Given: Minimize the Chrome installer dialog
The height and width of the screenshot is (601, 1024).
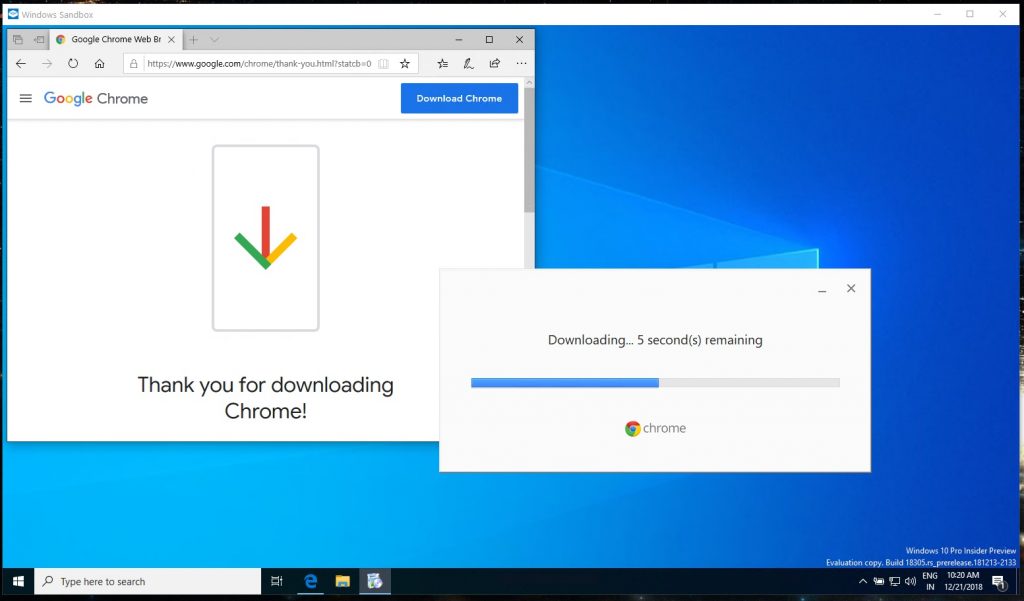Looking at the screenshot, I should [822, 289].
